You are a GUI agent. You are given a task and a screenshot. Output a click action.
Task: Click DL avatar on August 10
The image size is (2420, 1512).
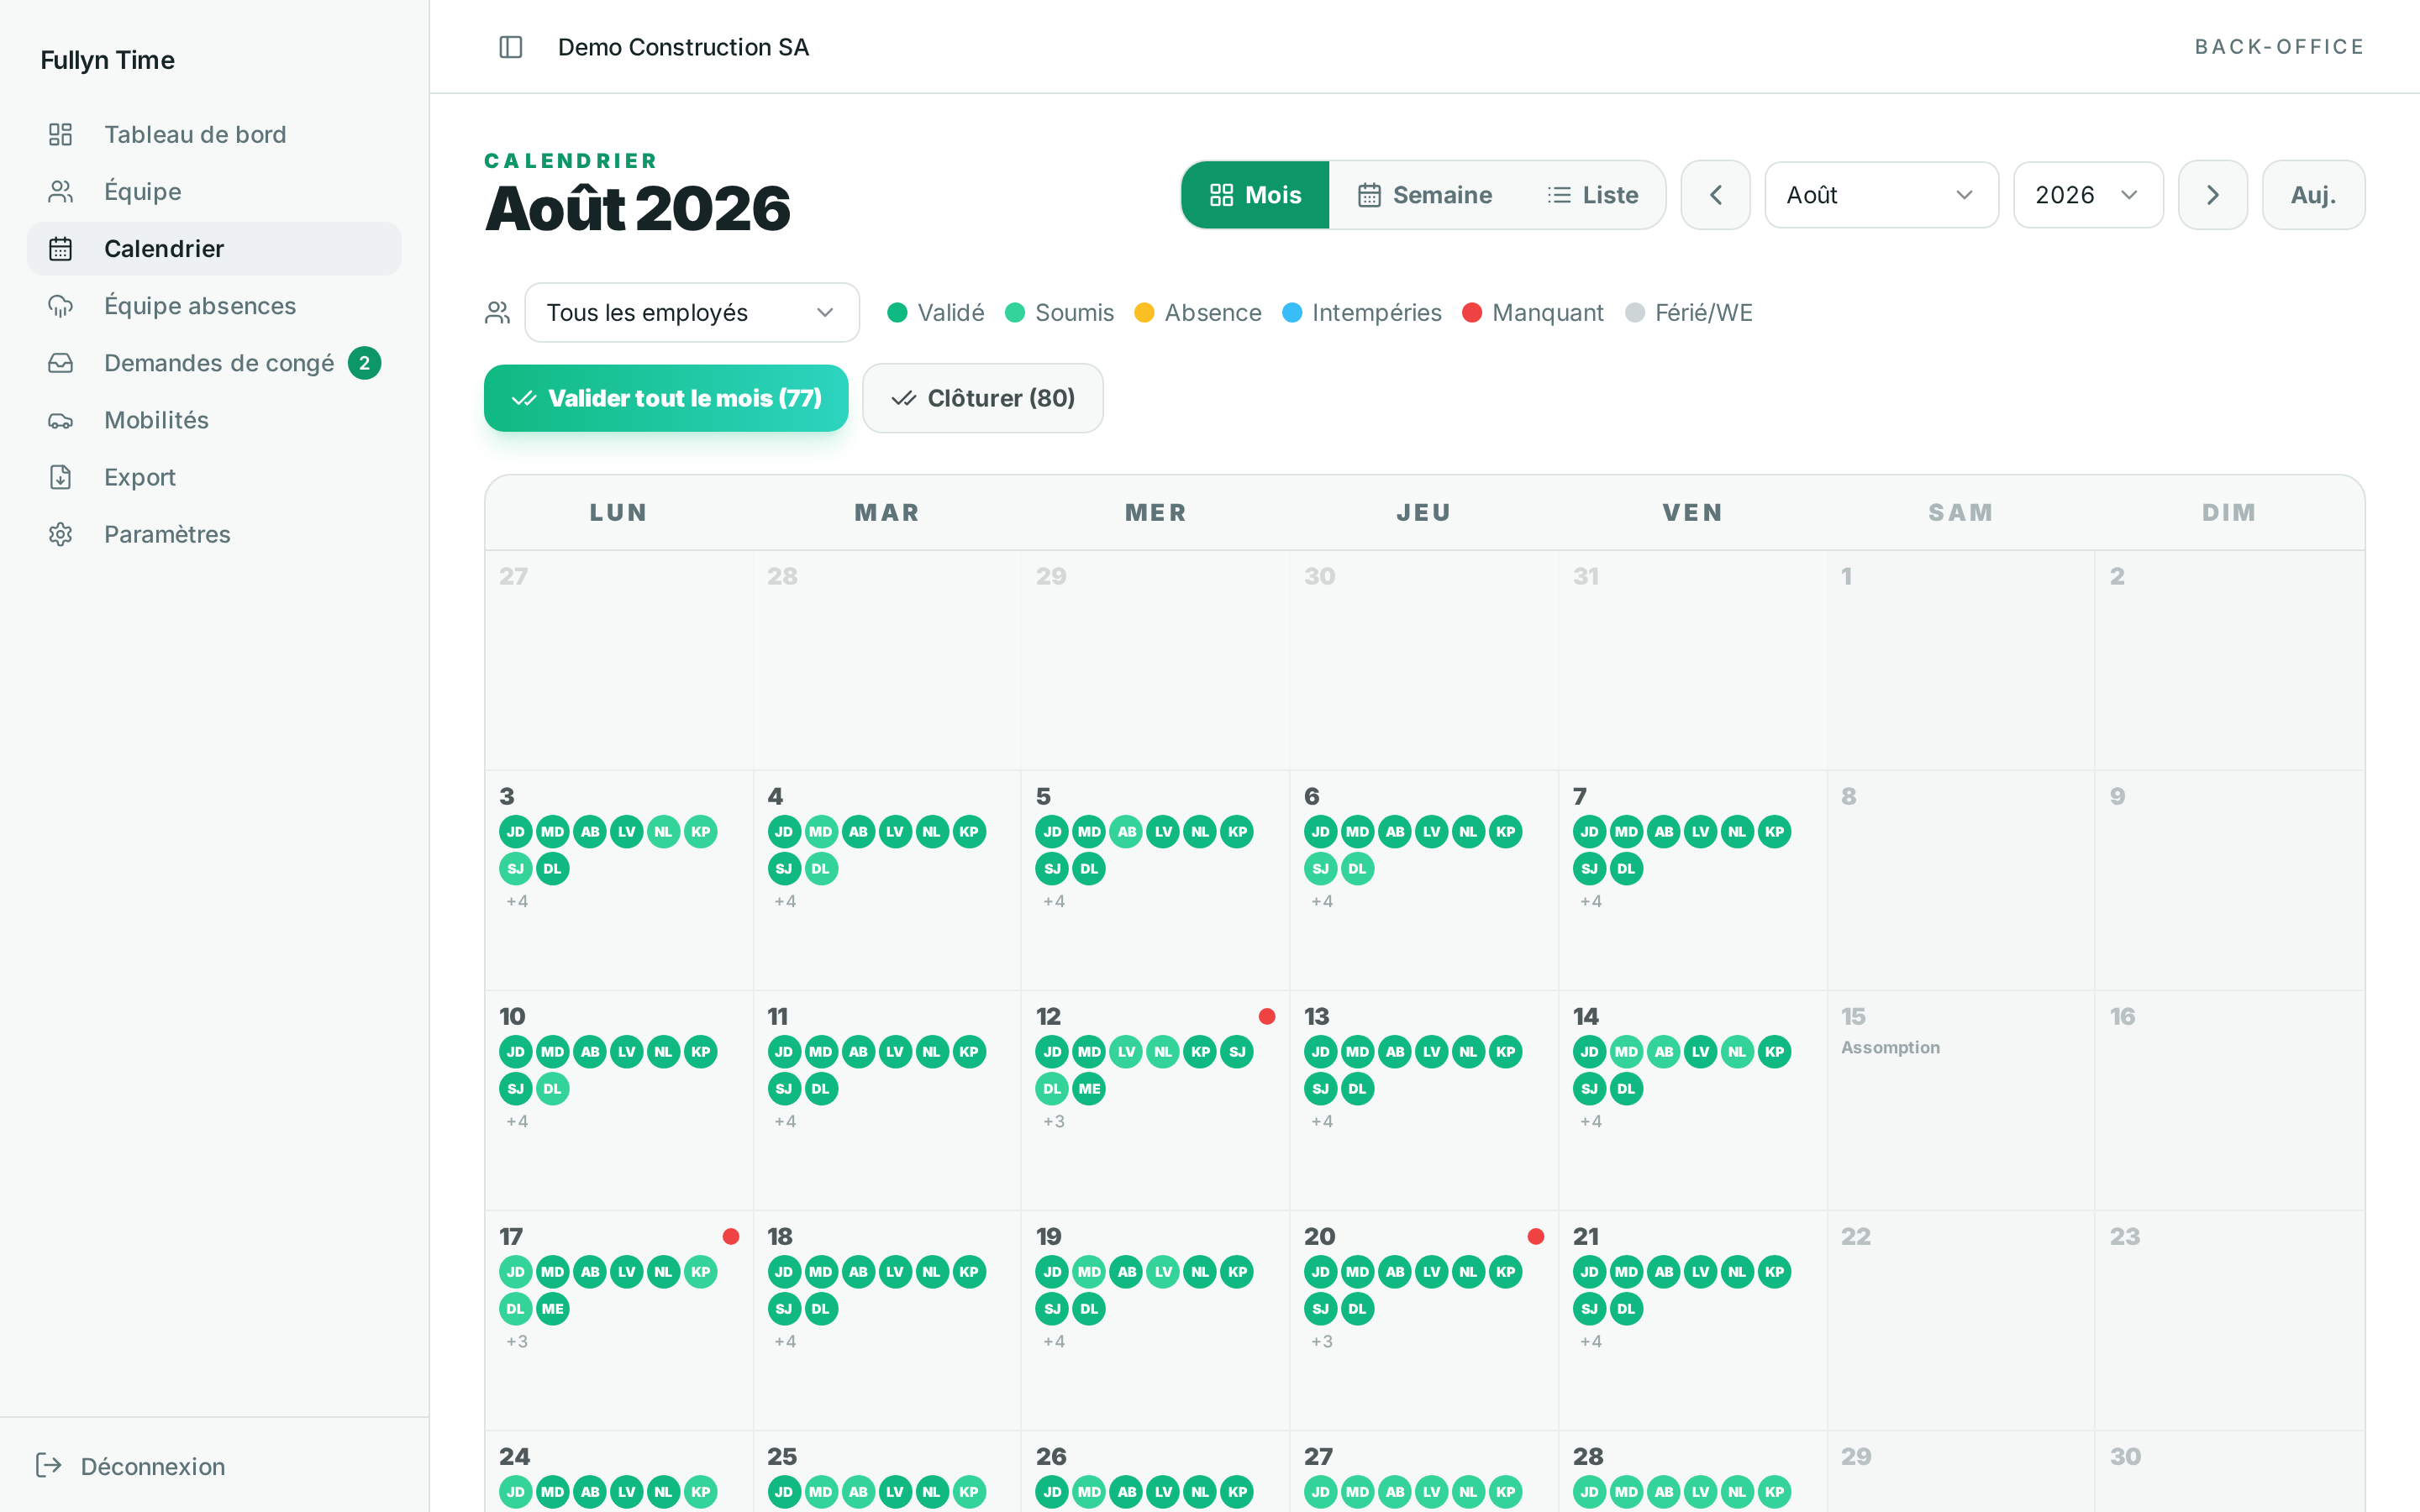[x=553, y=1089]
